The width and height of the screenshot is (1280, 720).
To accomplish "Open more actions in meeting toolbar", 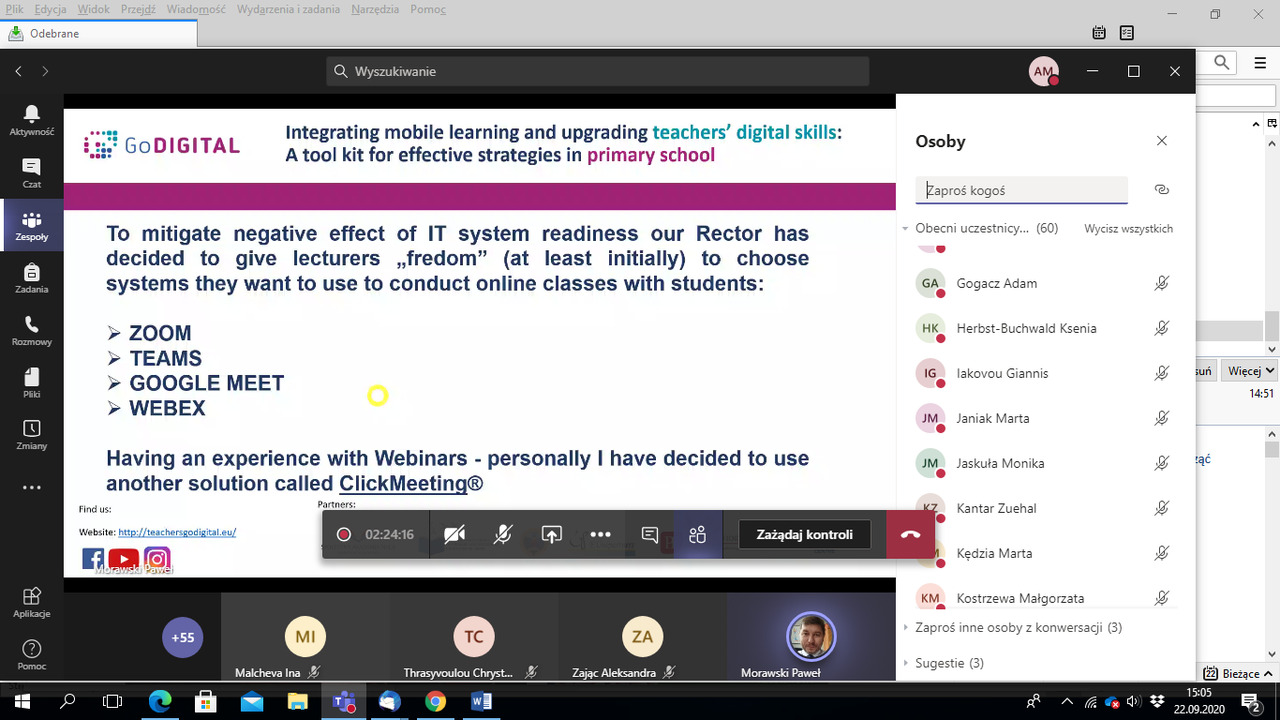I will click(x=600, y=535).
